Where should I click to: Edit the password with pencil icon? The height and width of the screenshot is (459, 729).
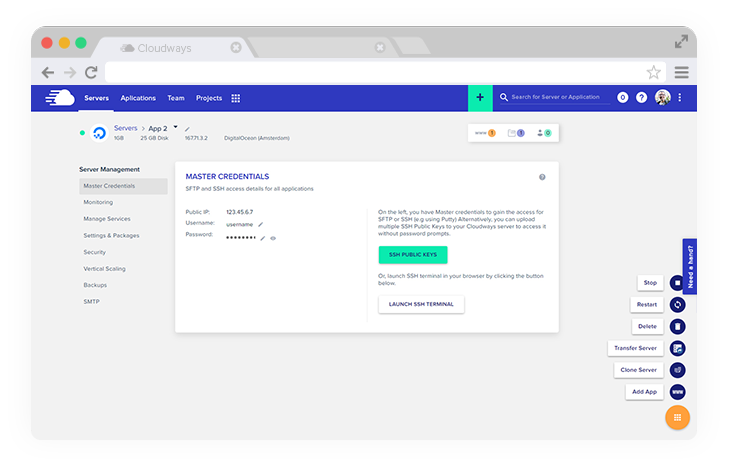(x=263, y=238)
